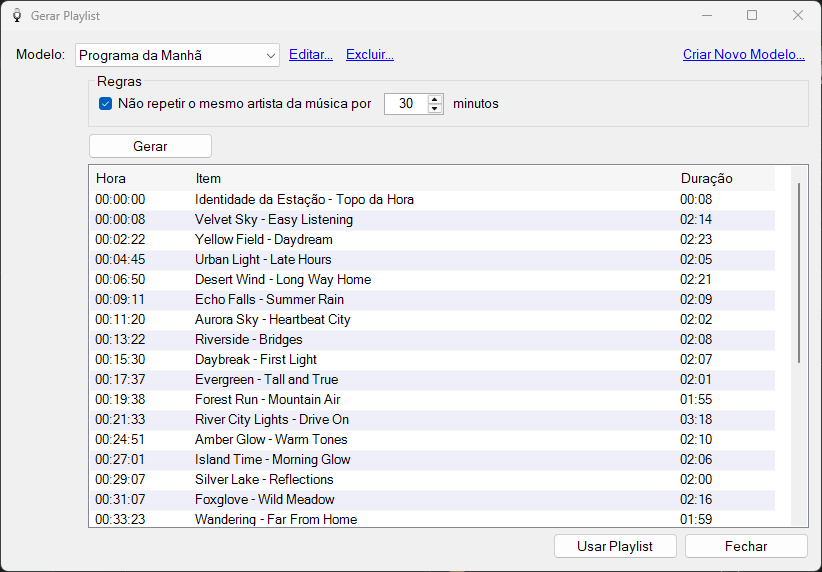Click the duration cell 02:23

[696, 240]
